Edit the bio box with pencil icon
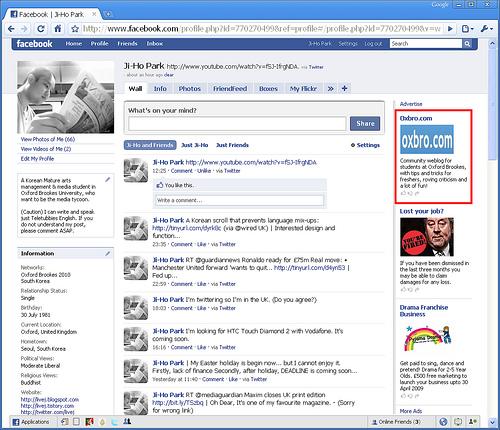Image resolution: width=500 pixels, height=430 pixels. (x=108, y=180)
